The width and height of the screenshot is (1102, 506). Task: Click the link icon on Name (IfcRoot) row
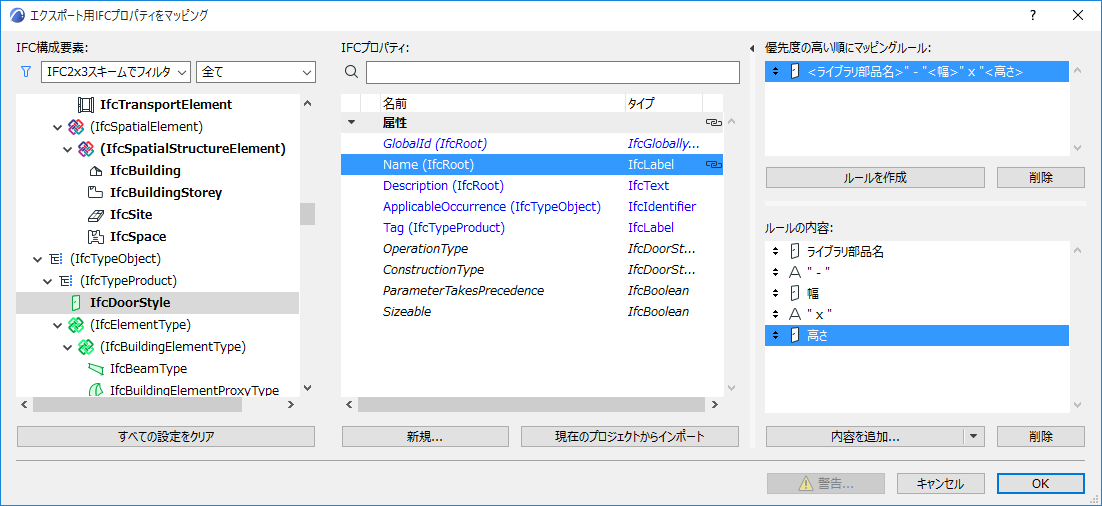(713, 165)
